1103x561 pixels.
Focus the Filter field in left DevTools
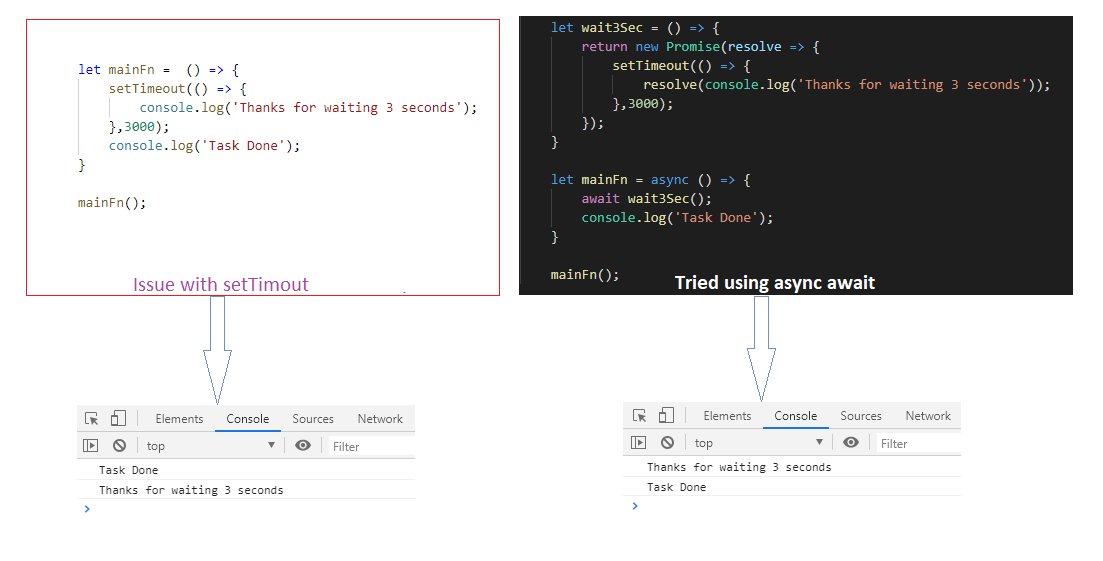coord(372,446)
